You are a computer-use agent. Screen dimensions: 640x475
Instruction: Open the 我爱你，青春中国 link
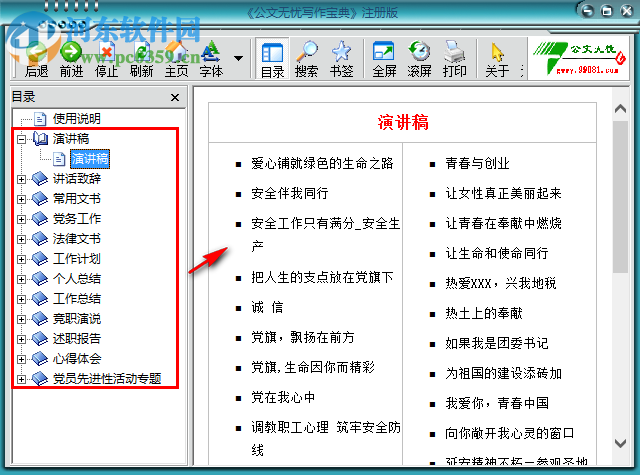[497, 403]
